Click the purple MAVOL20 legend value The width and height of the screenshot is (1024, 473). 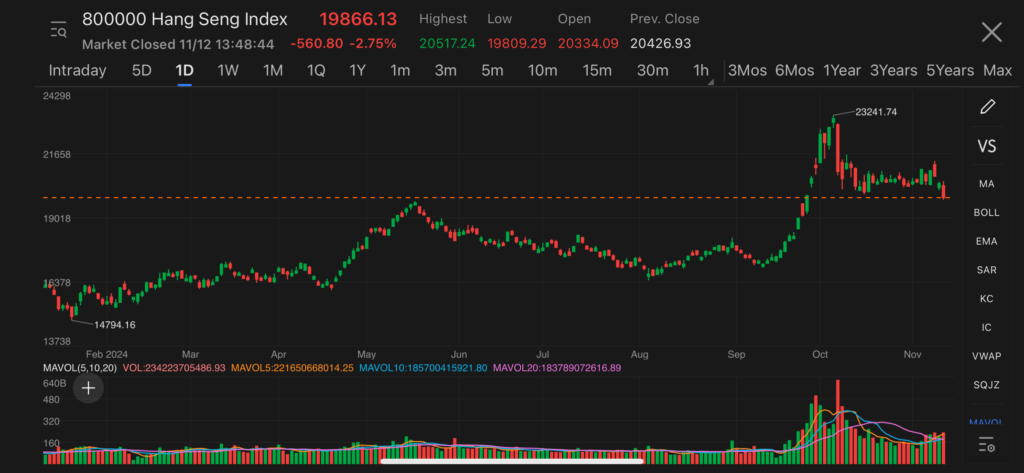click(557, 368)
